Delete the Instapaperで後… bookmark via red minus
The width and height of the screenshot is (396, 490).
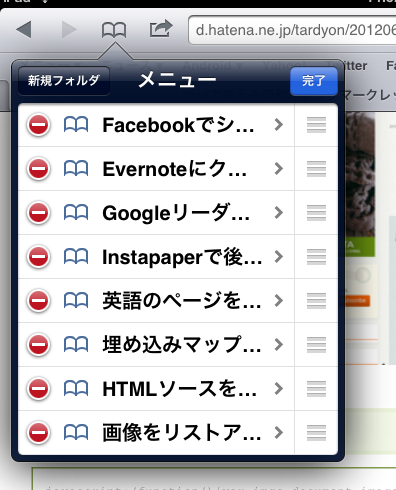(x=39, y=257)
